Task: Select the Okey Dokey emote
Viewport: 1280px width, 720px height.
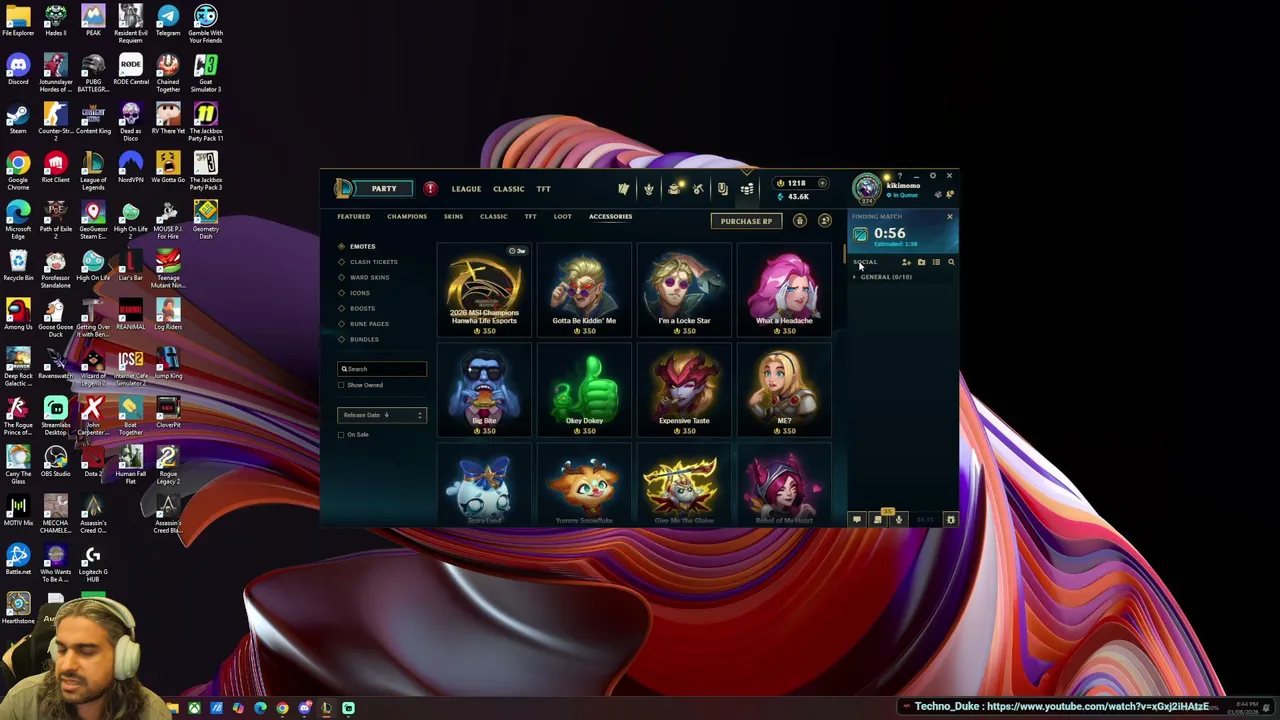Action: pyautogui.click(x=584, y=391)
